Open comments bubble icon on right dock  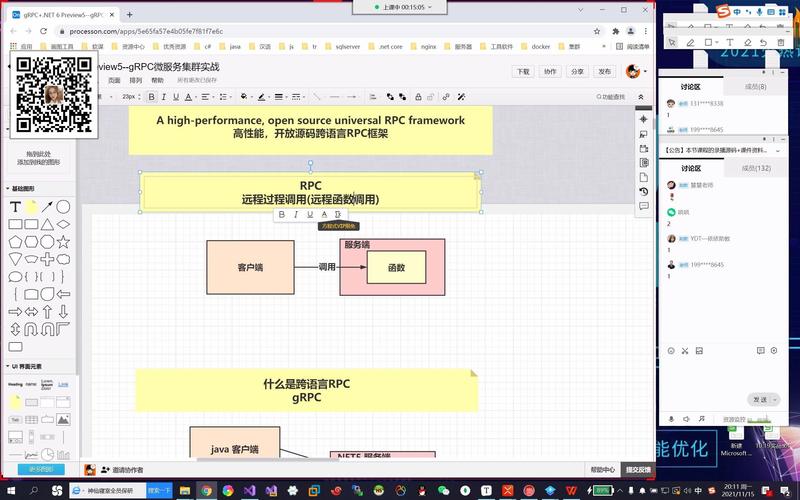(x=643, y=206)
